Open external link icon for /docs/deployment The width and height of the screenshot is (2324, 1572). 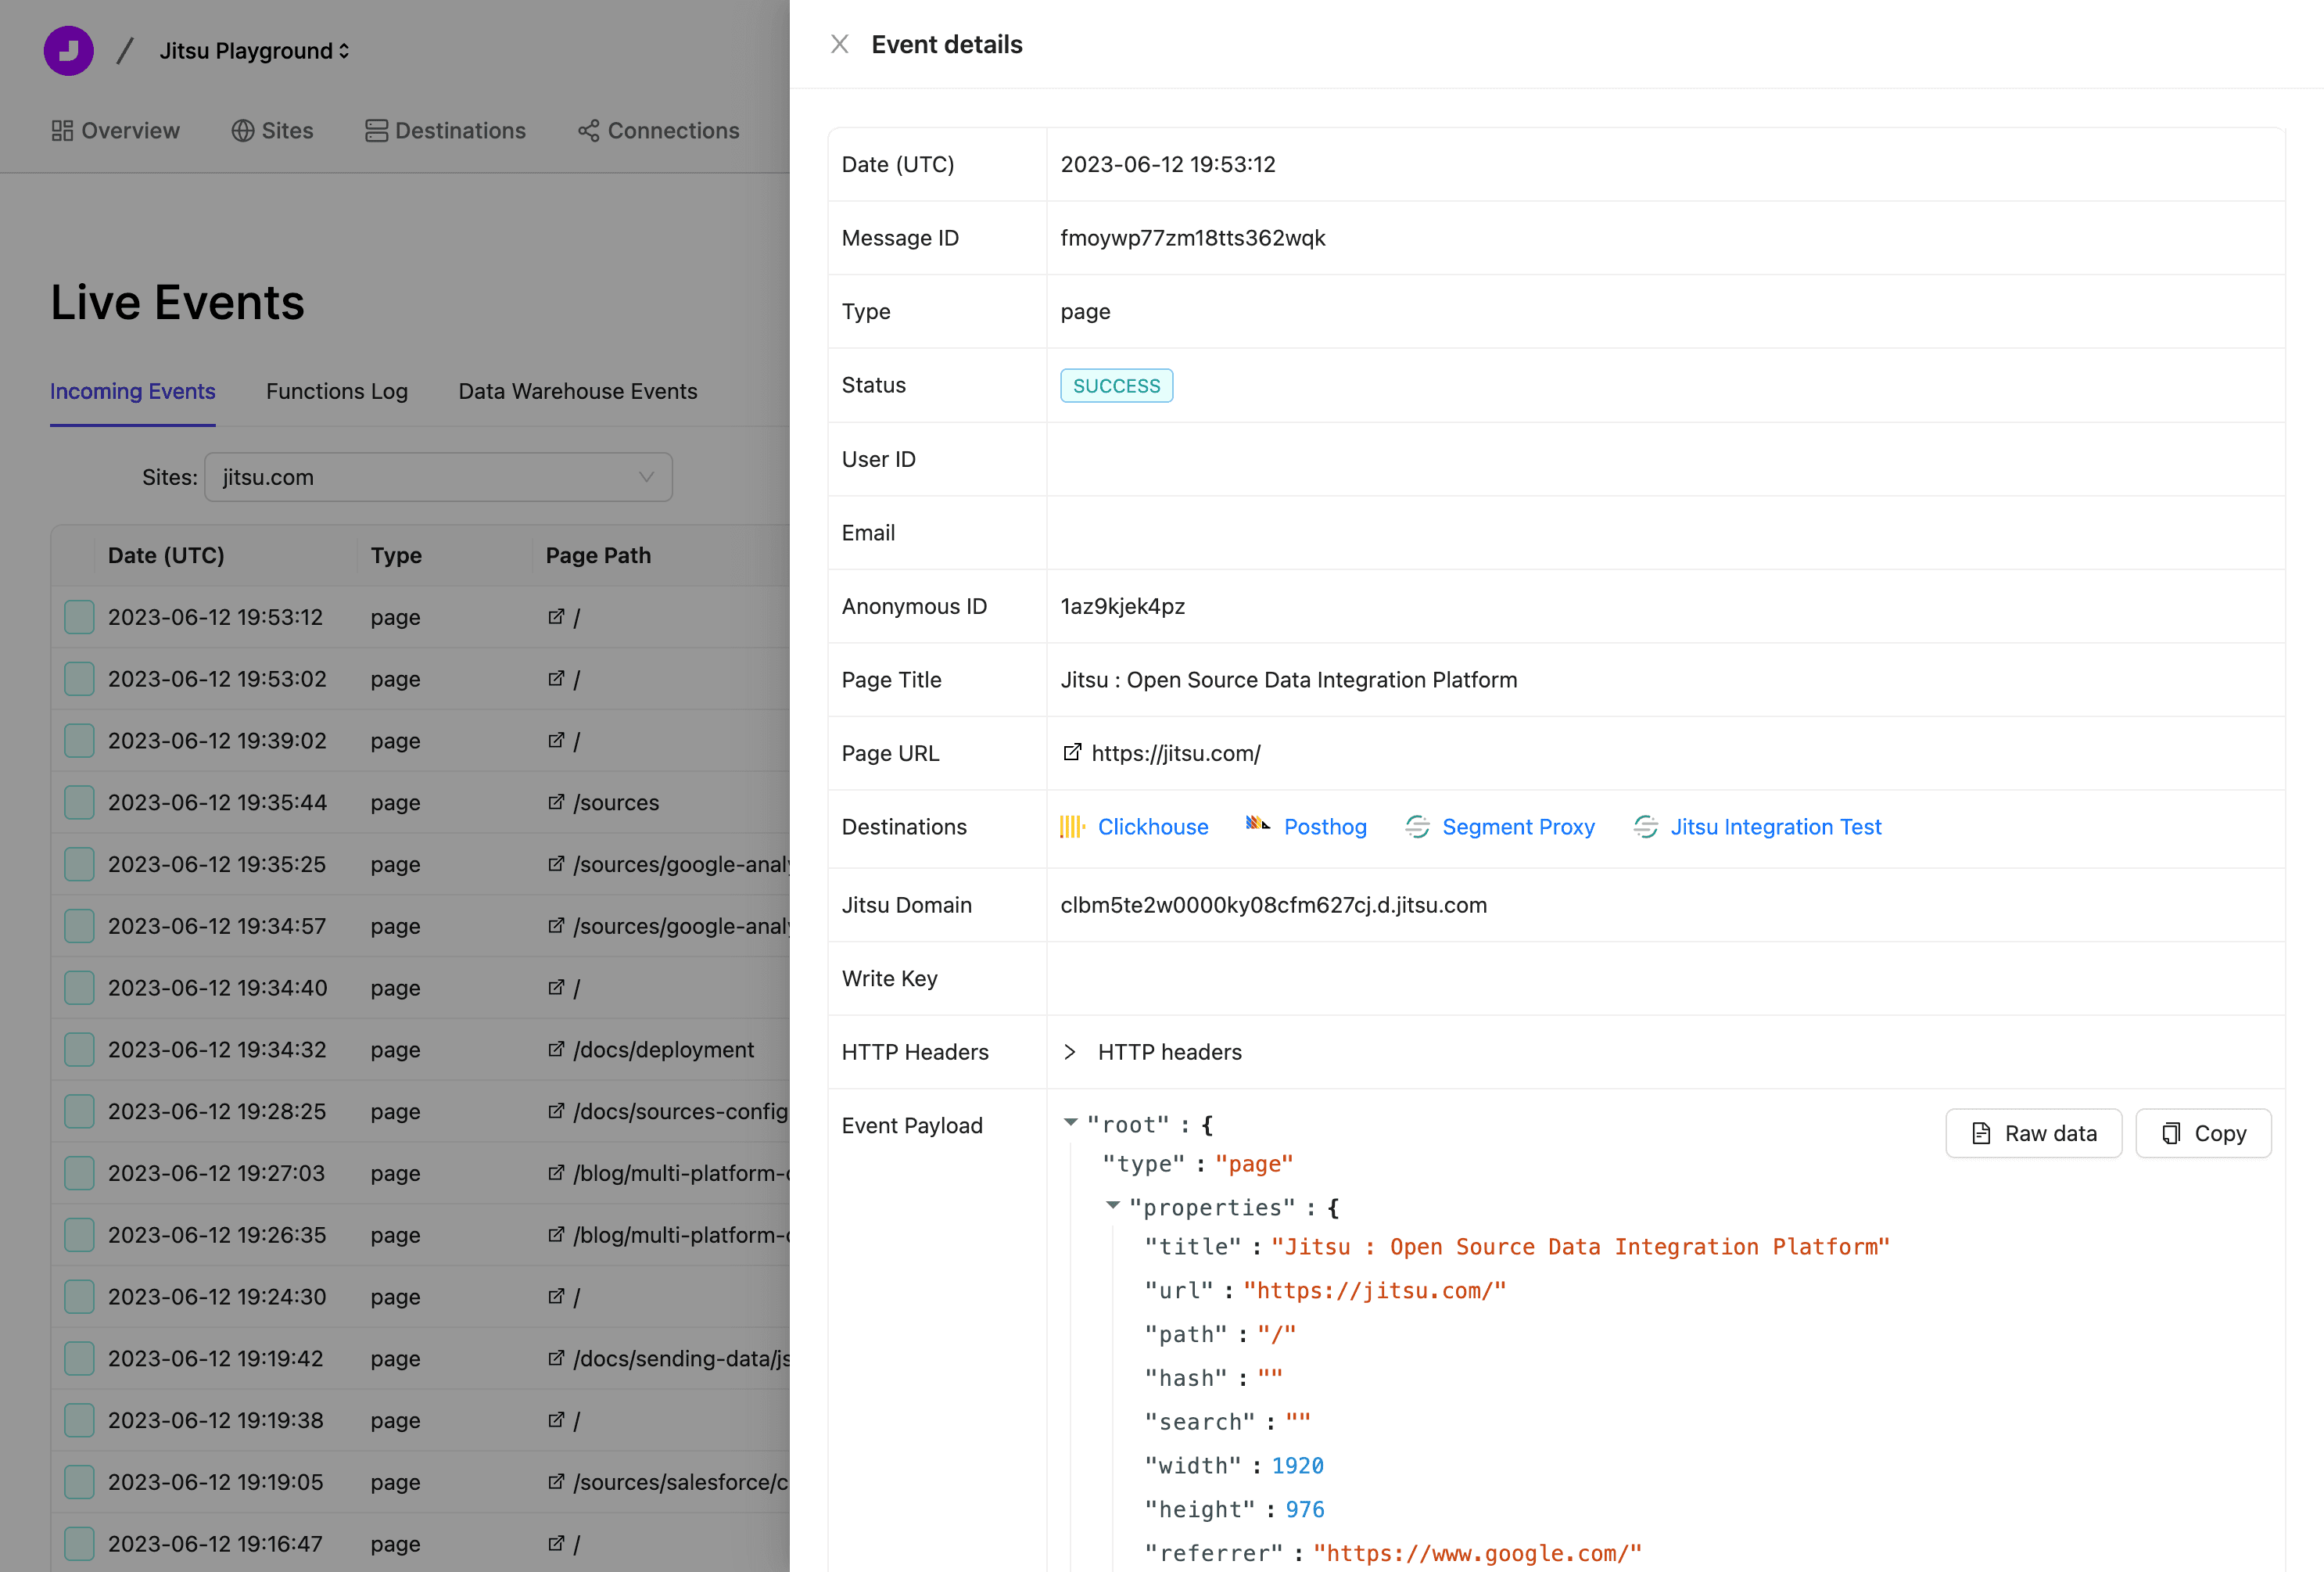556,1049
